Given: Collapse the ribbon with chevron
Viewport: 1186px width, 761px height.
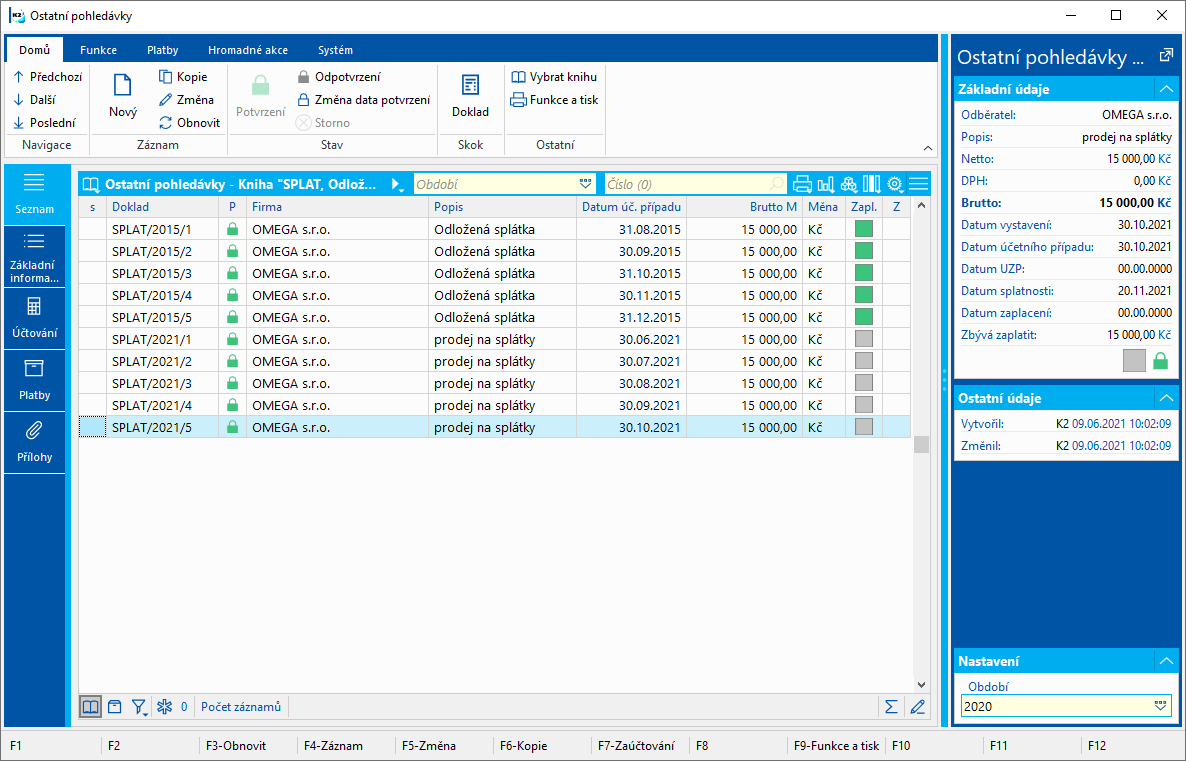Looking at the screenshot, I should (927, 148).
